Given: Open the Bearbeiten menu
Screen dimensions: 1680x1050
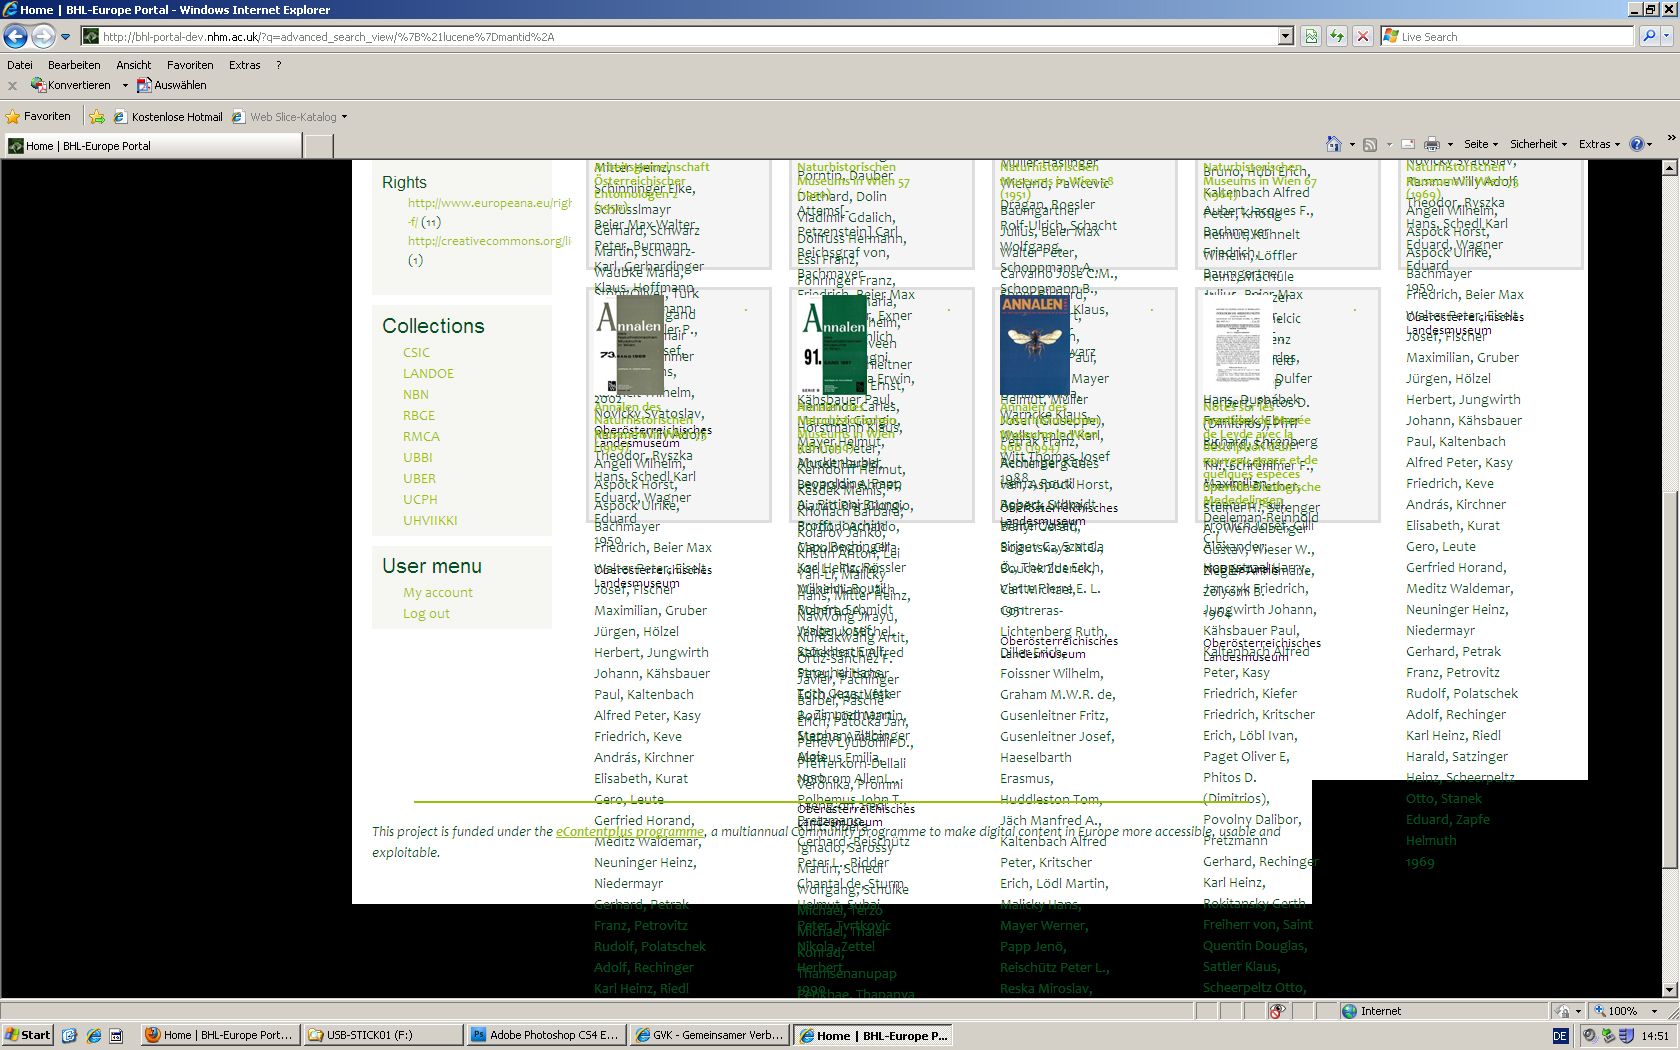Looking at the screenshot, I should tap(74, 65).
